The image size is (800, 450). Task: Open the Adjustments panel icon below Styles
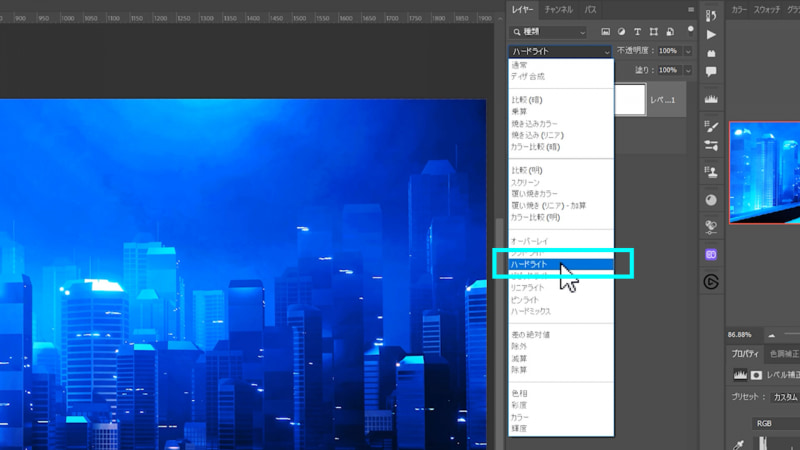(711, 227)
